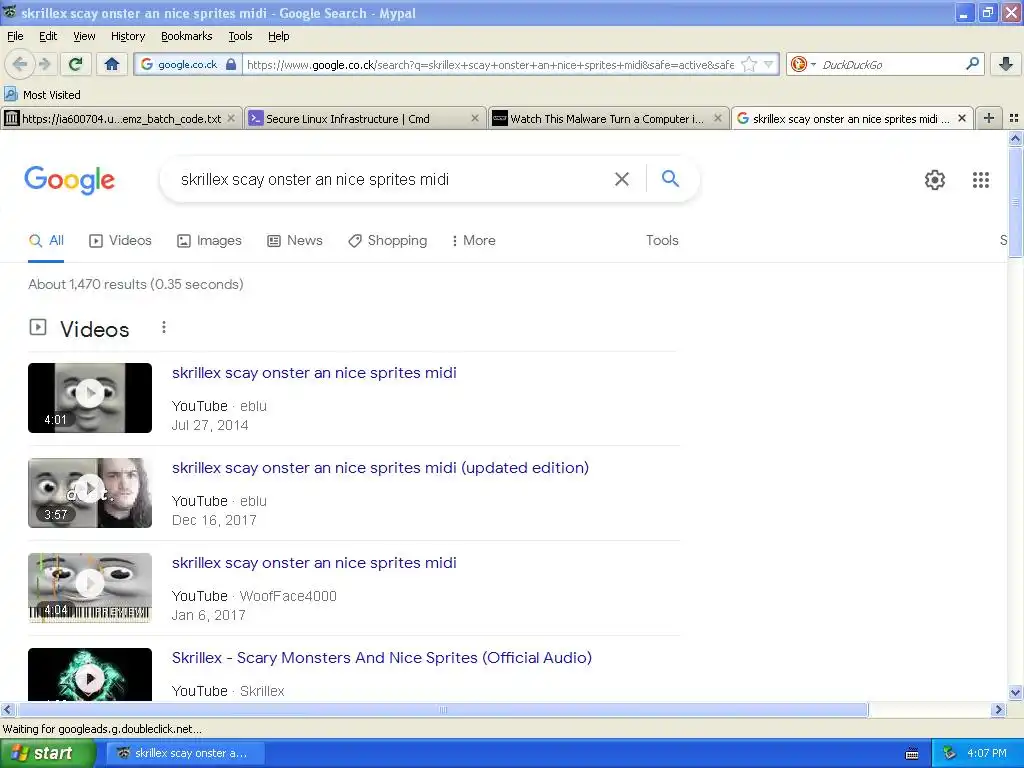Viewport: 1024px width, 768px height.
Task: Open the DuckDuckGo search engine selector
Action: coord(803,65)
